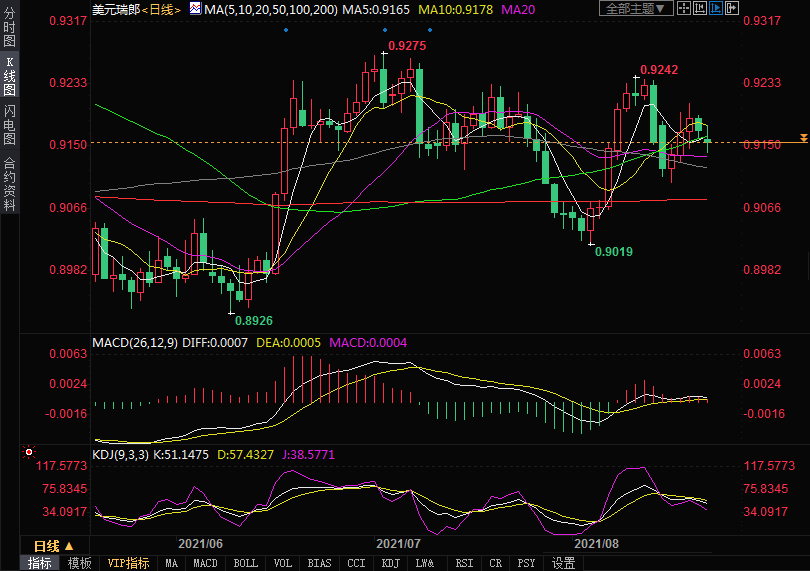
Task: Open the 合约资料 side tab
Action: [10, 183]
